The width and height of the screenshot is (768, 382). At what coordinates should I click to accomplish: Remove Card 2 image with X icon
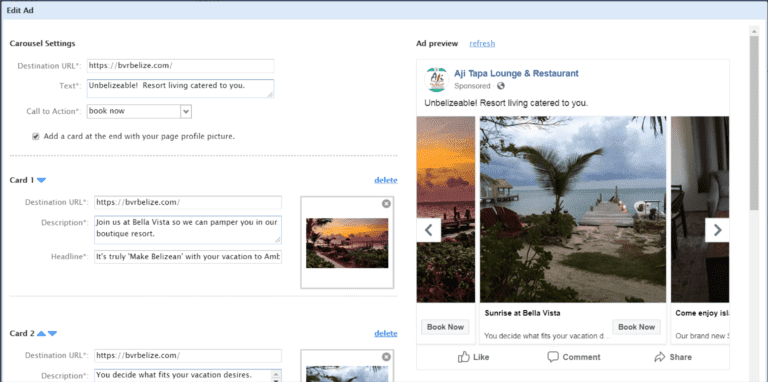pos(386,357)
